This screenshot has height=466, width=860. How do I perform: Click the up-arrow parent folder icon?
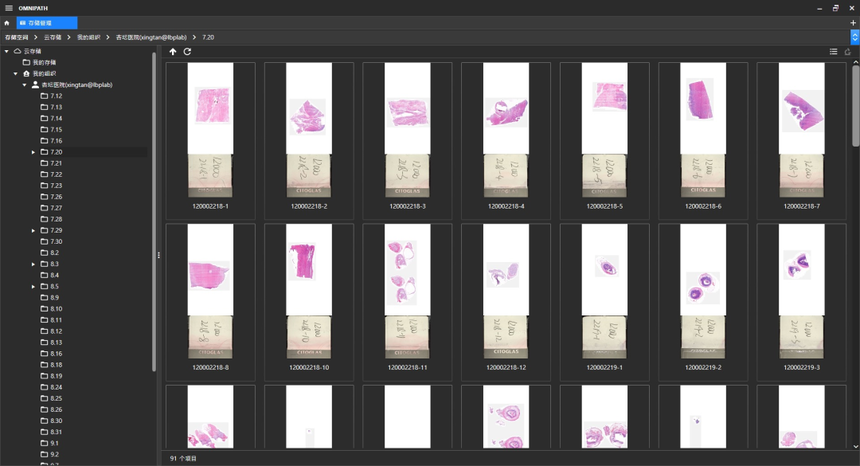point(173,52)
